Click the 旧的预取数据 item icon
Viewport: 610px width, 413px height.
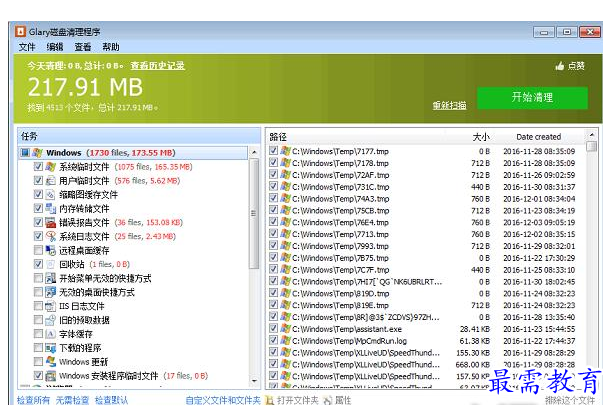point(51,320)
